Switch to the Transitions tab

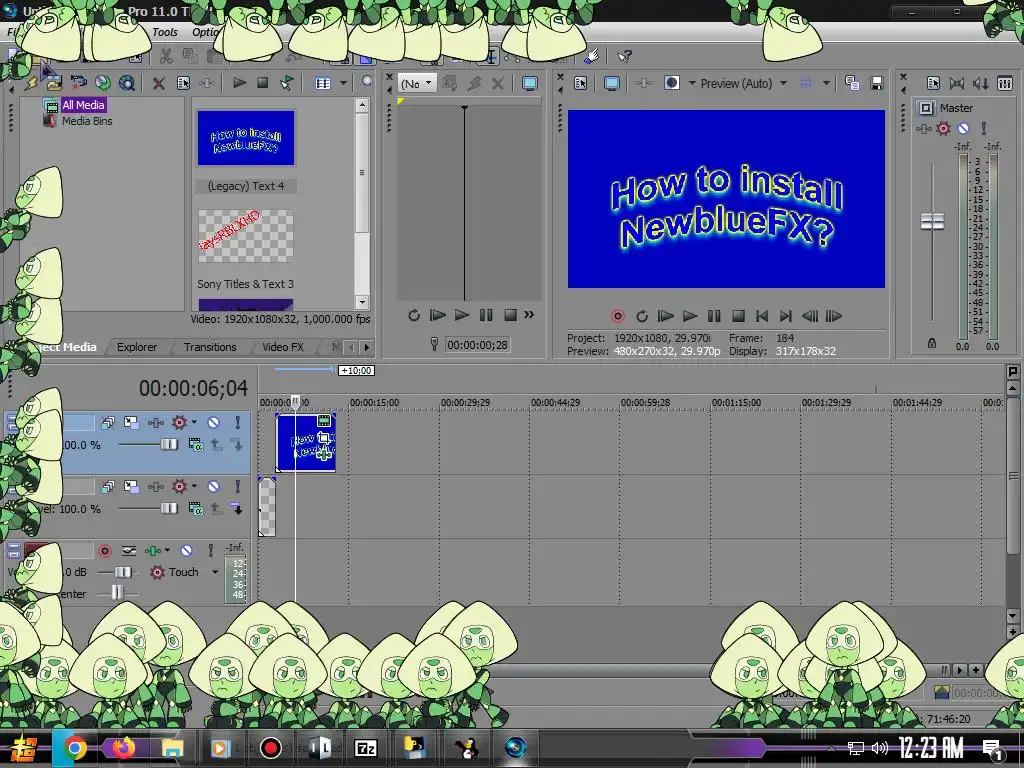pyautogui.click(x=210, y=347)
